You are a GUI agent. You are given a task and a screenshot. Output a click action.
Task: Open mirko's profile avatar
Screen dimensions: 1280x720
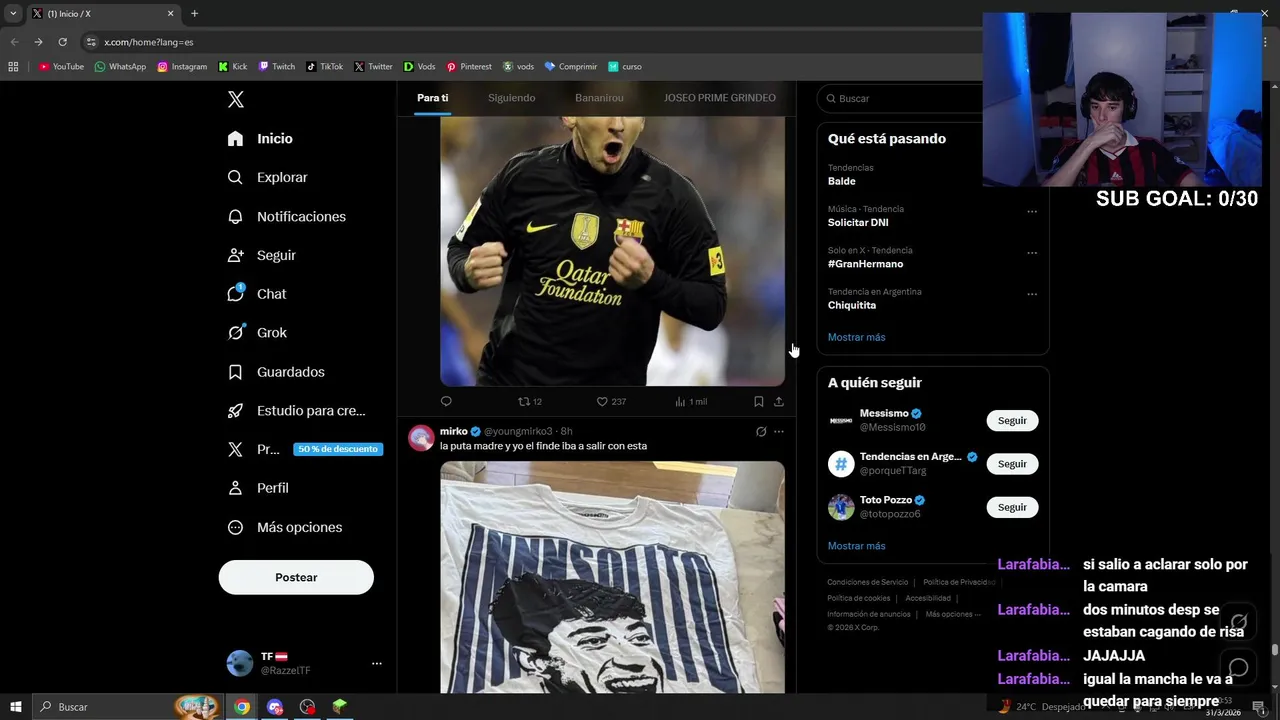422,438
